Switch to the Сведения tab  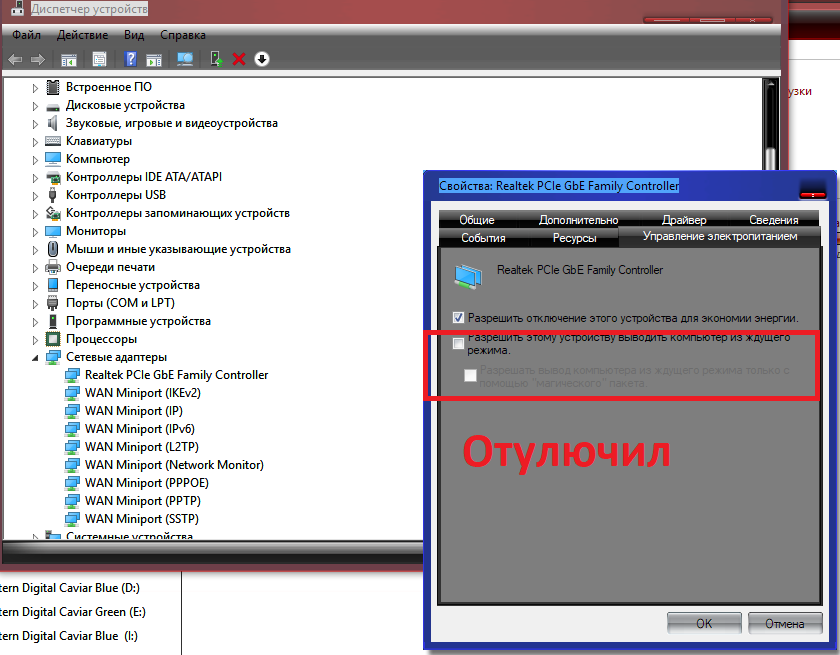(774, 220)
